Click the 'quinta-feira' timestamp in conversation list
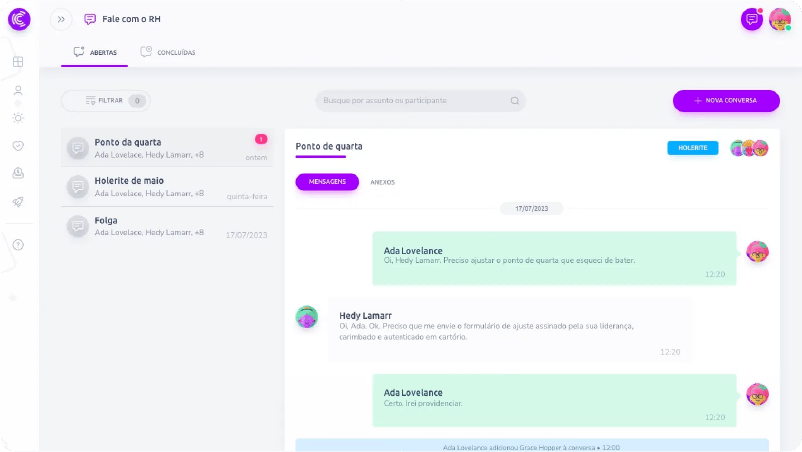 (247, 196)
